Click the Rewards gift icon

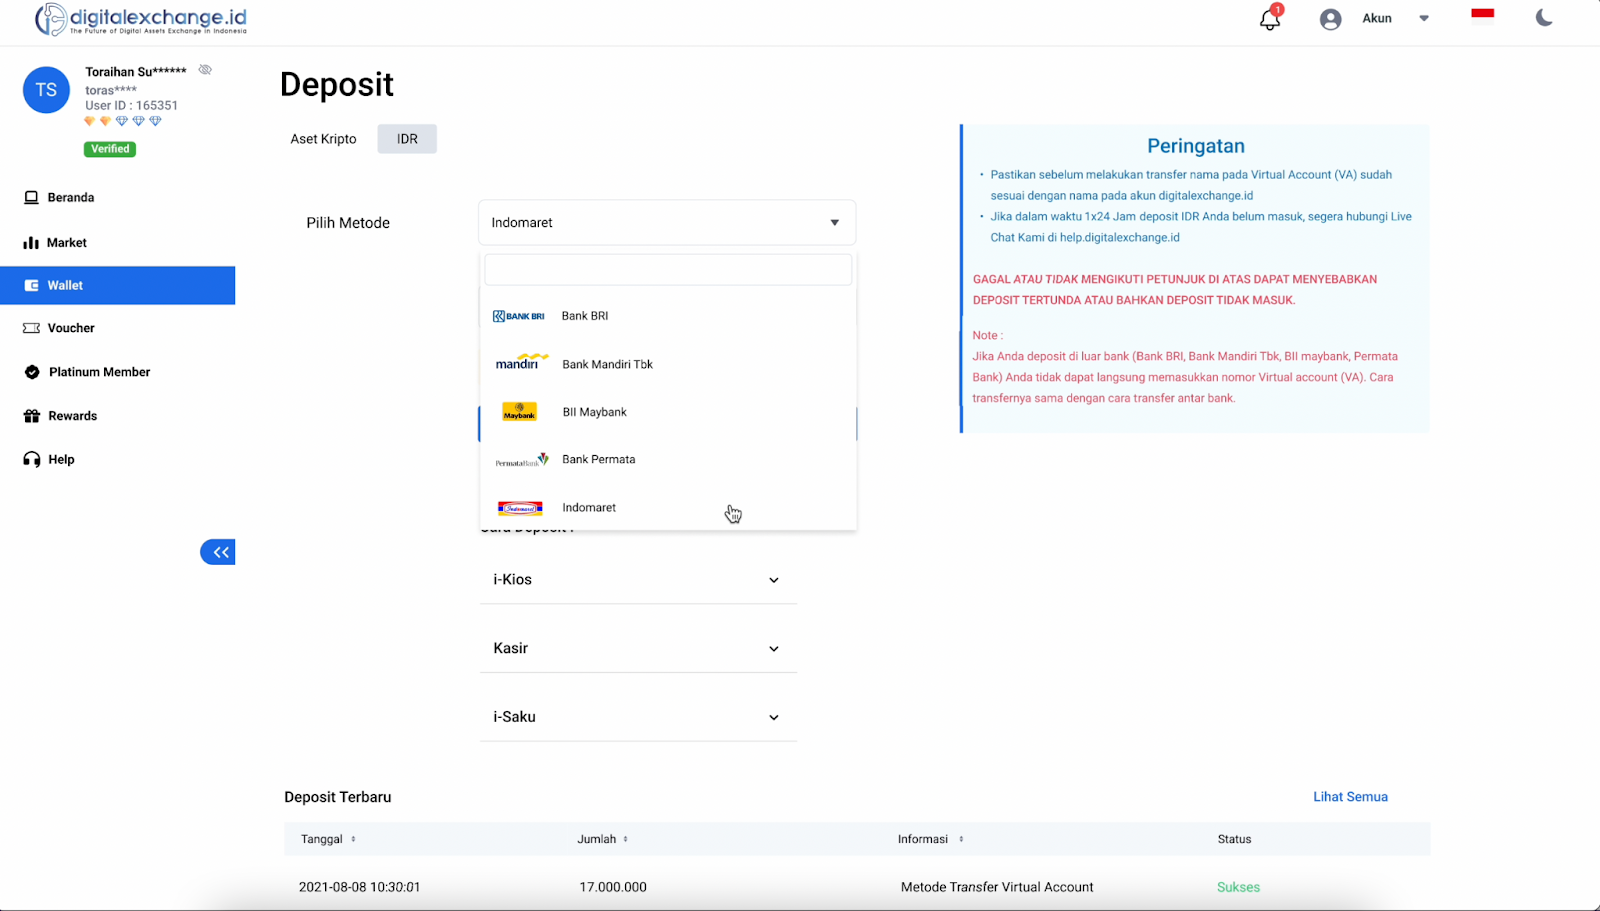tap(32, 416)
